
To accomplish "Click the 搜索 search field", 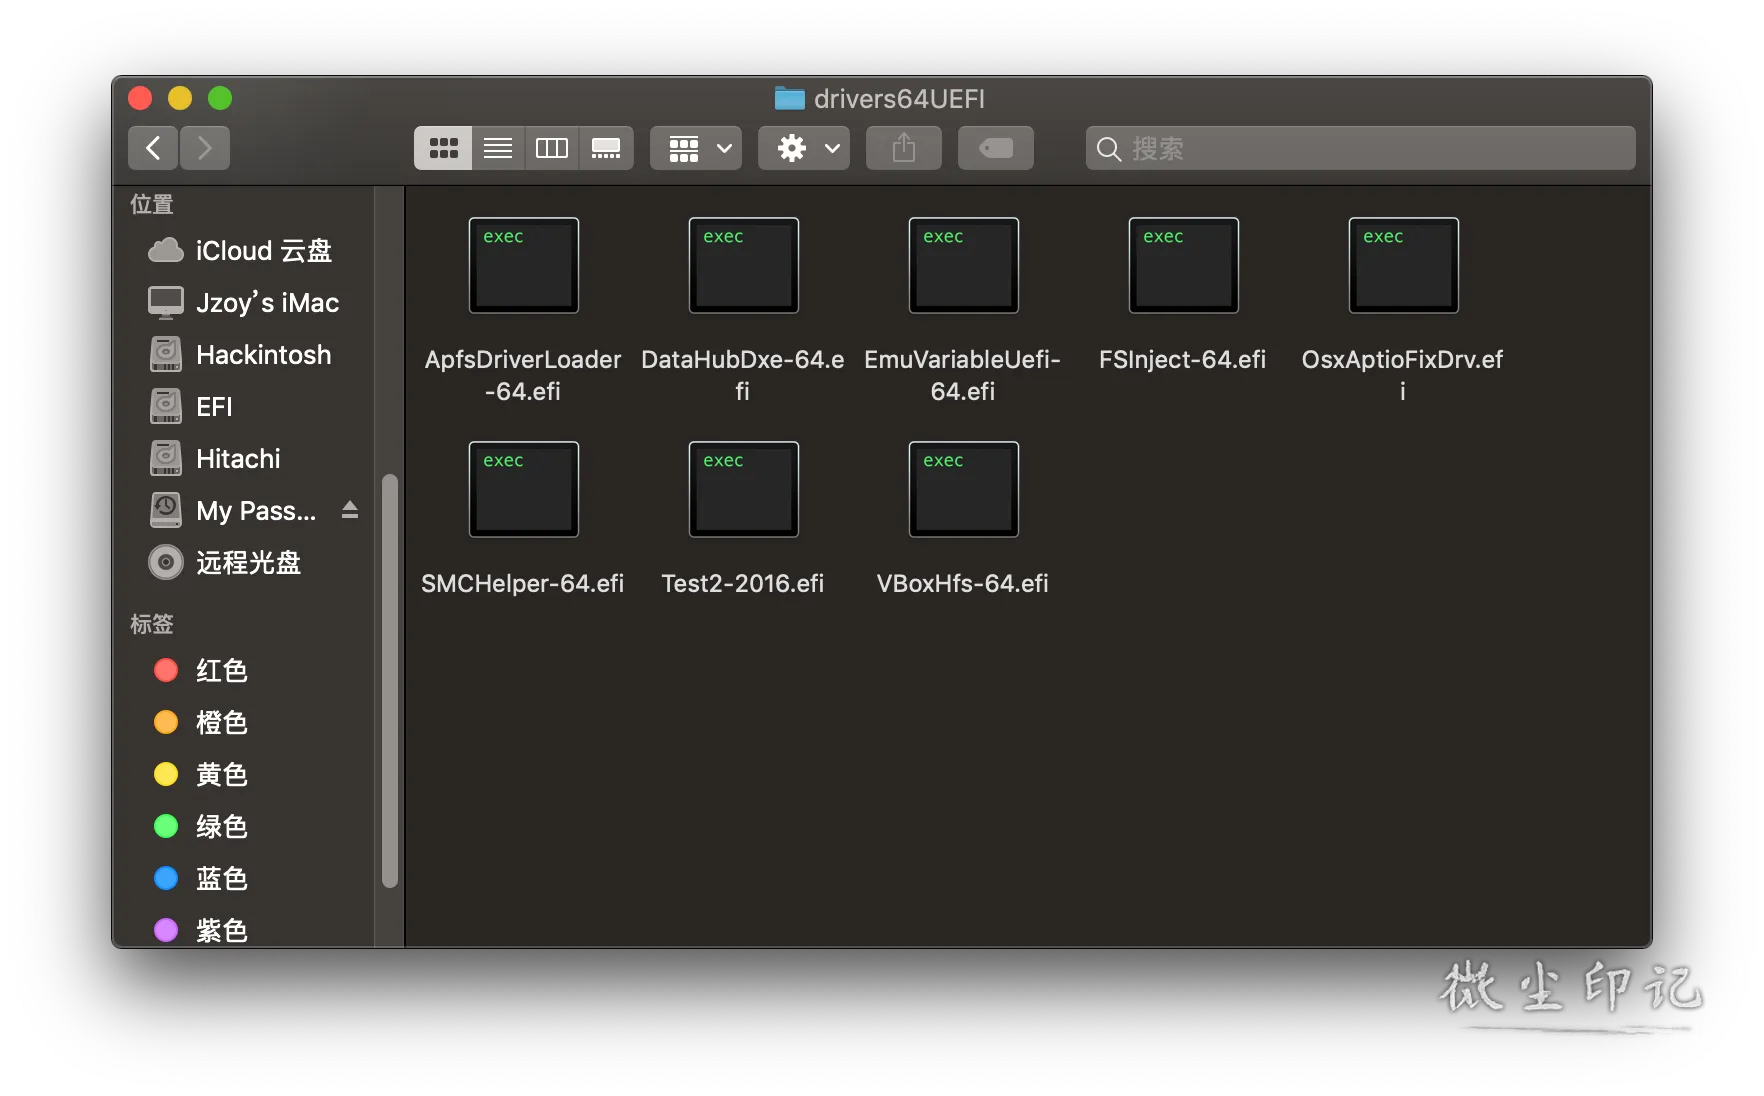I will [x=1360, y=148].
